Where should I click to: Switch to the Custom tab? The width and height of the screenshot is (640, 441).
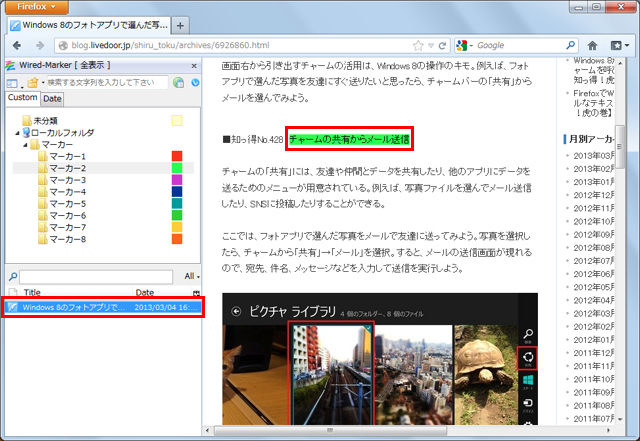(22, 98)
